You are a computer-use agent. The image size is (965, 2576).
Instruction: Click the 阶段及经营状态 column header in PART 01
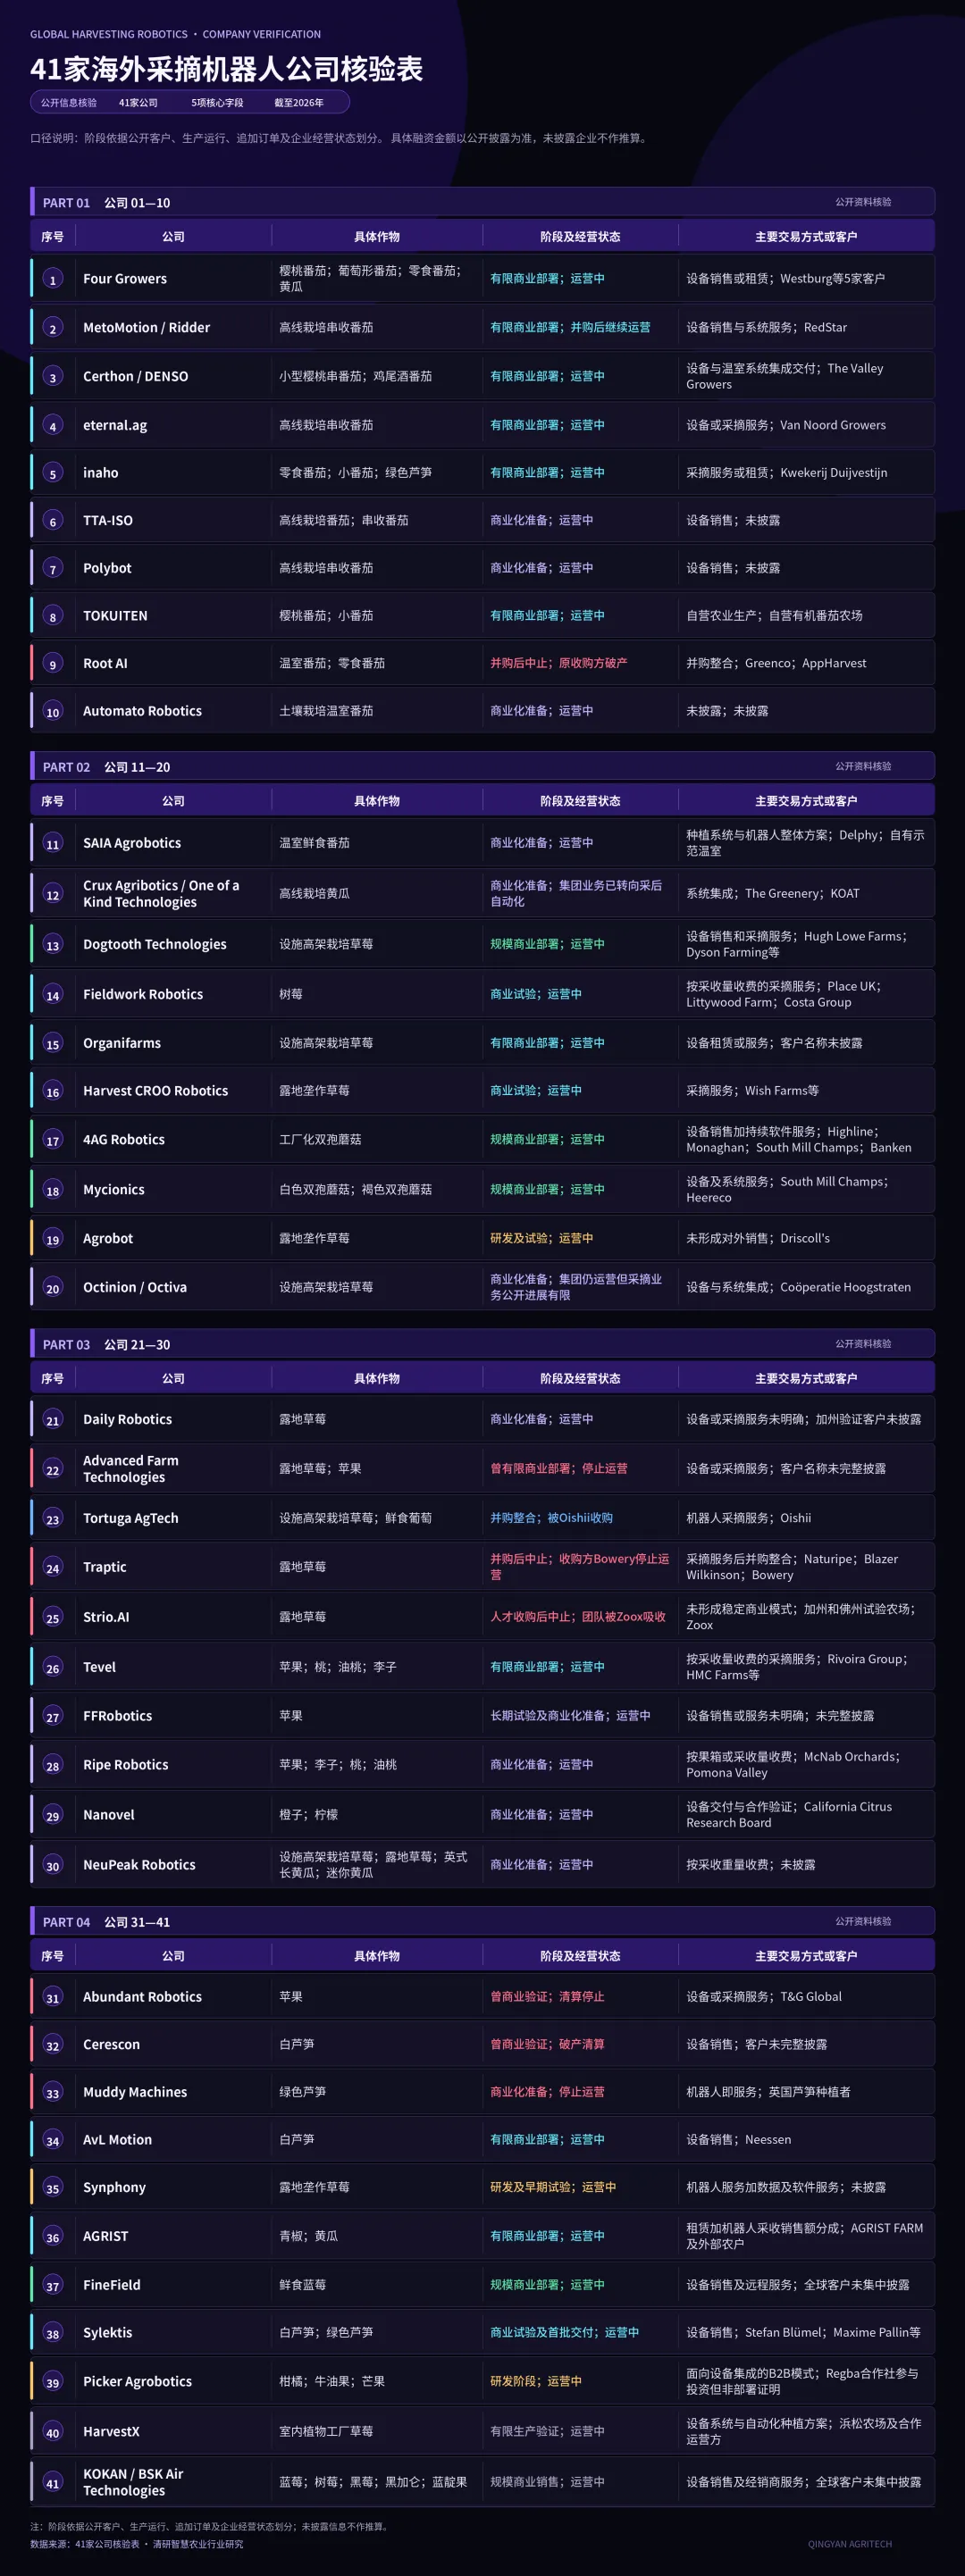pyautogui.click(x=580, y=237)
